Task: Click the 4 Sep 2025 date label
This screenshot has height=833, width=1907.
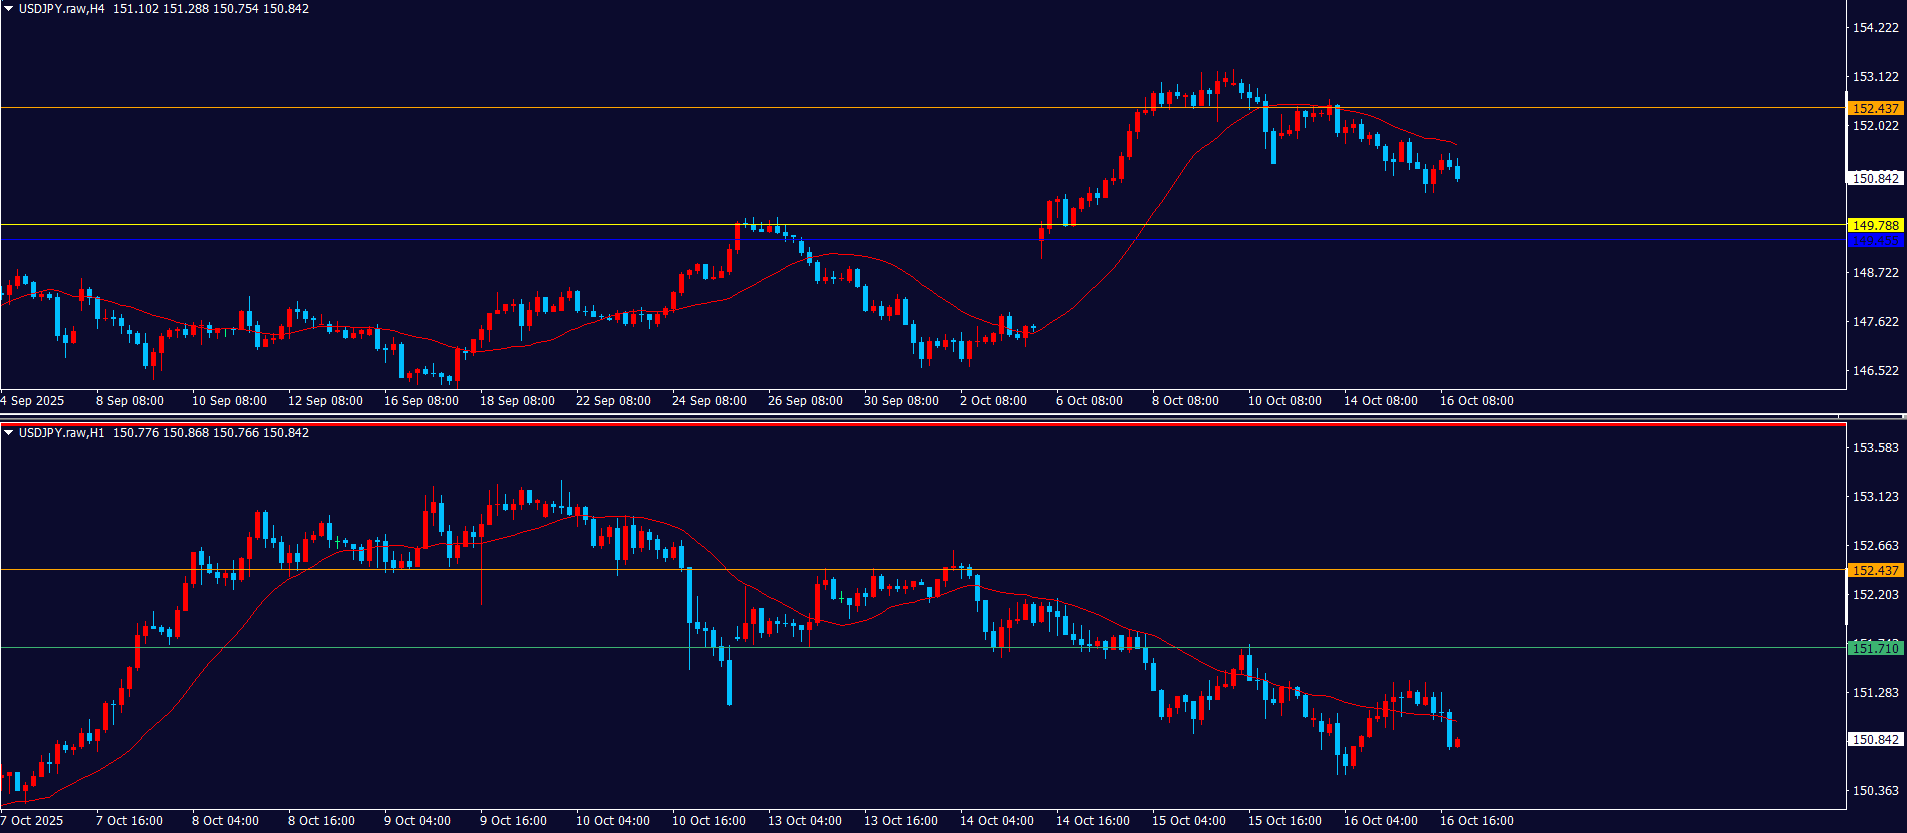Action: [x=33, y=401]
